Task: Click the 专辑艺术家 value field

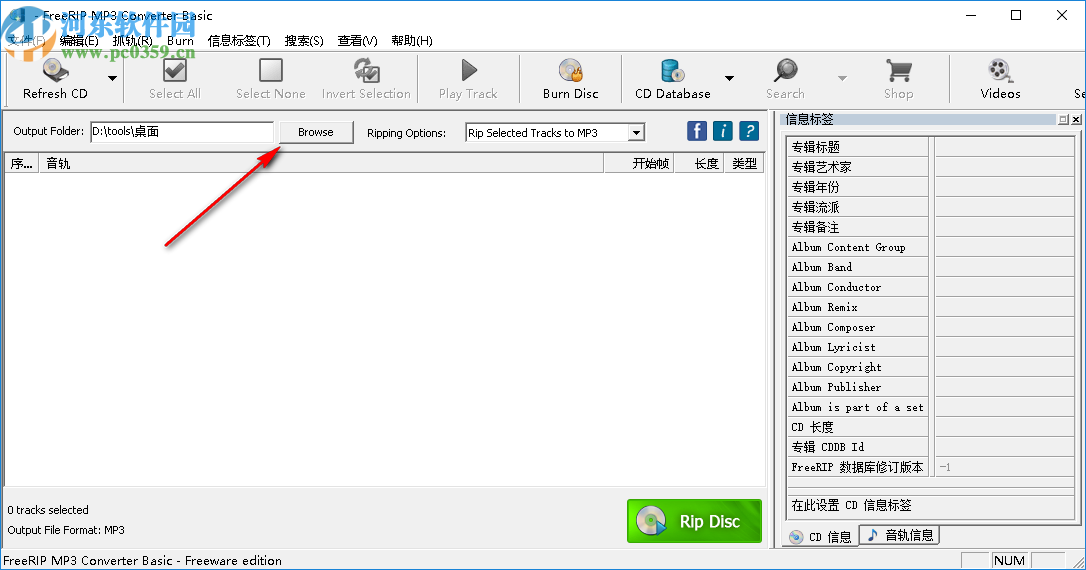Action: pyautogui.click(x=1004, y=167)
